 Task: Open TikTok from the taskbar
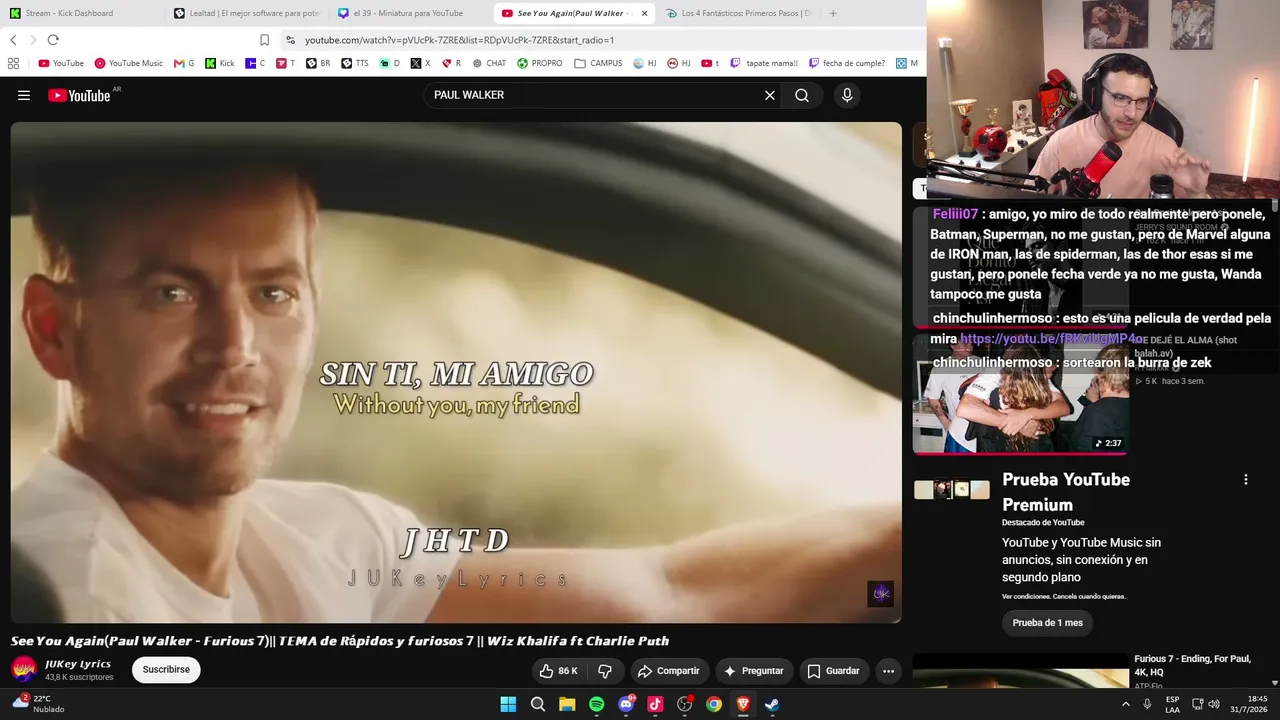coord(655,704)
